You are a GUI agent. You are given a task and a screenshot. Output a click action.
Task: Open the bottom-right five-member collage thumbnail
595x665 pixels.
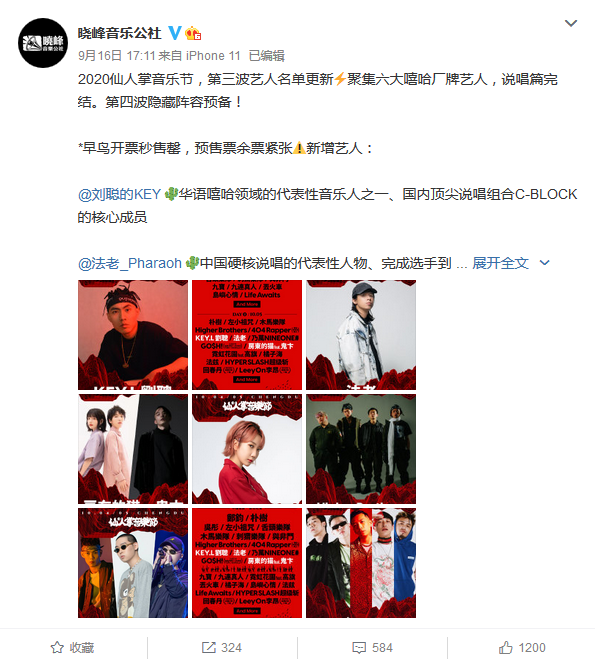click(x=361, y=563)
